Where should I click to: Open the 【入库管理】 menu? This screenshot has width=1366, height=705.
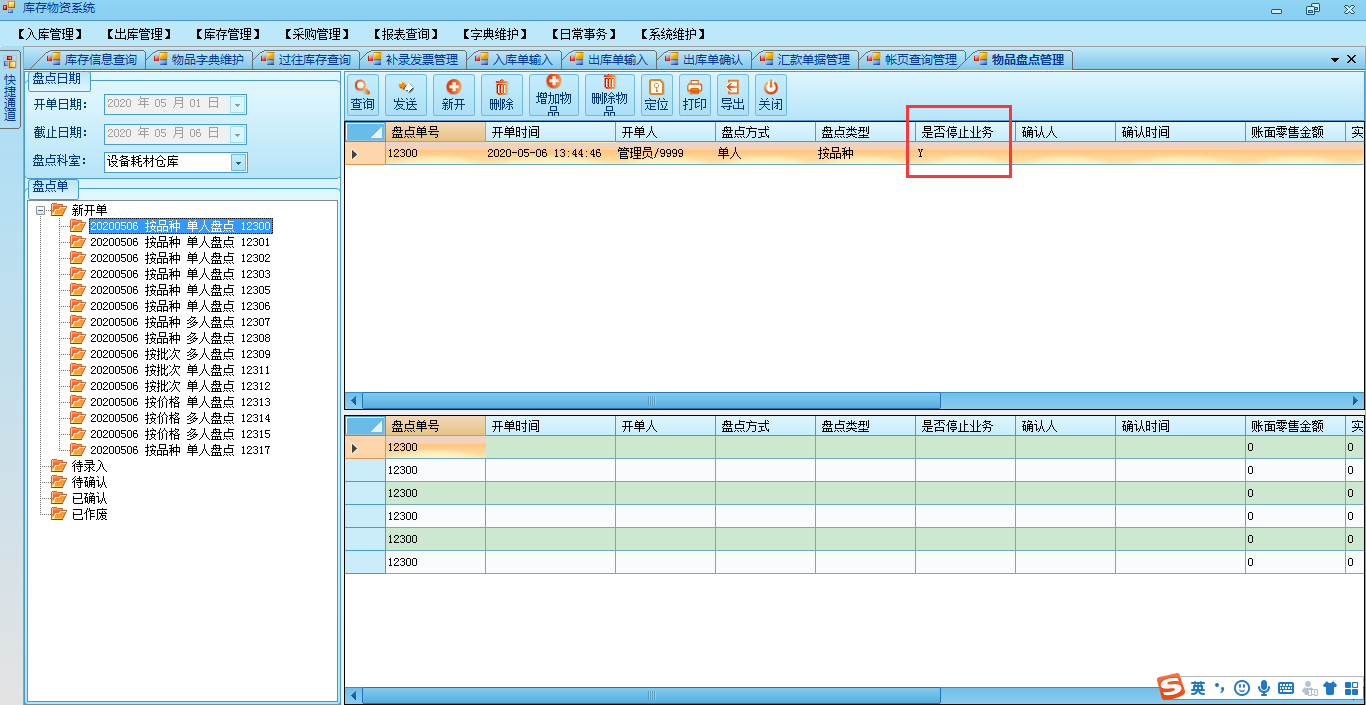[x=50, y=34]
